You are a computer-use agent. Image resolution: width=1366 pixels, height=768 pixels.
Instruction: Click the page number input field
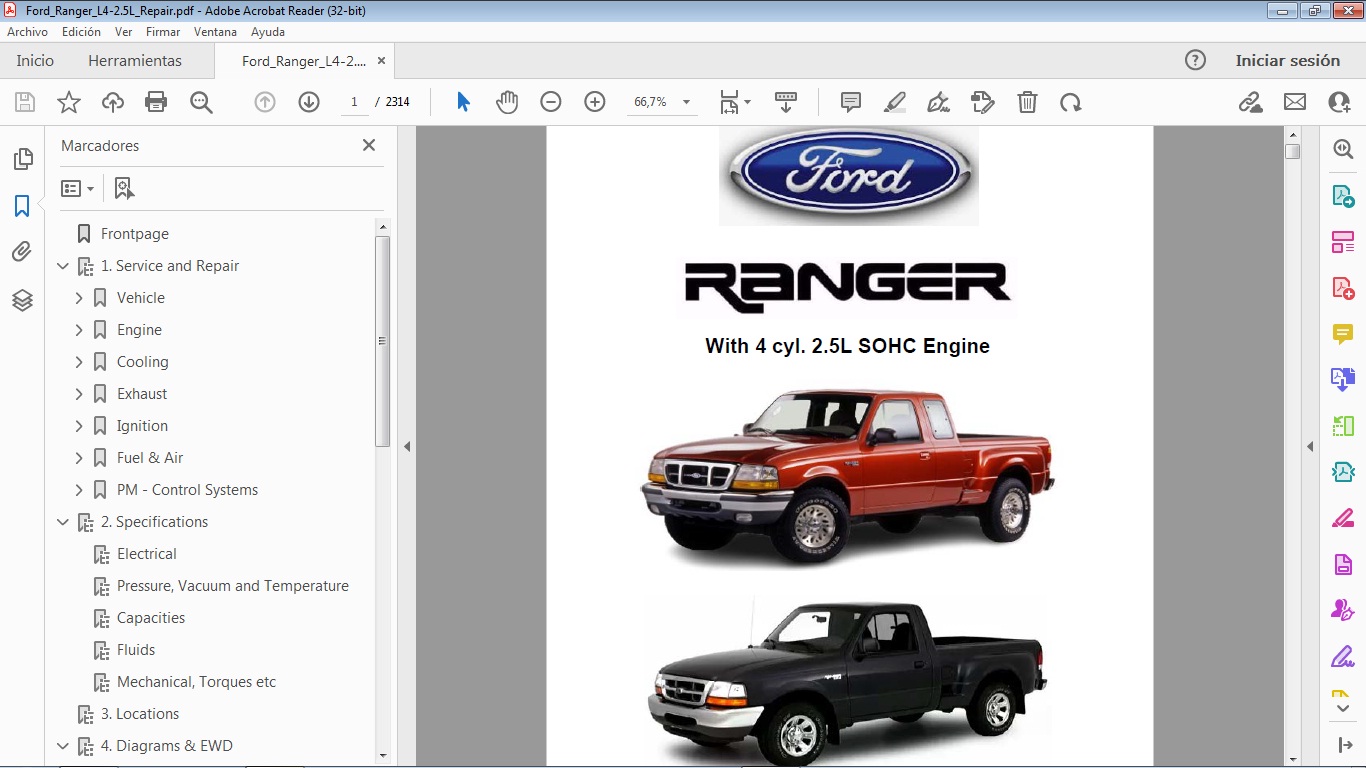(354, 101)
